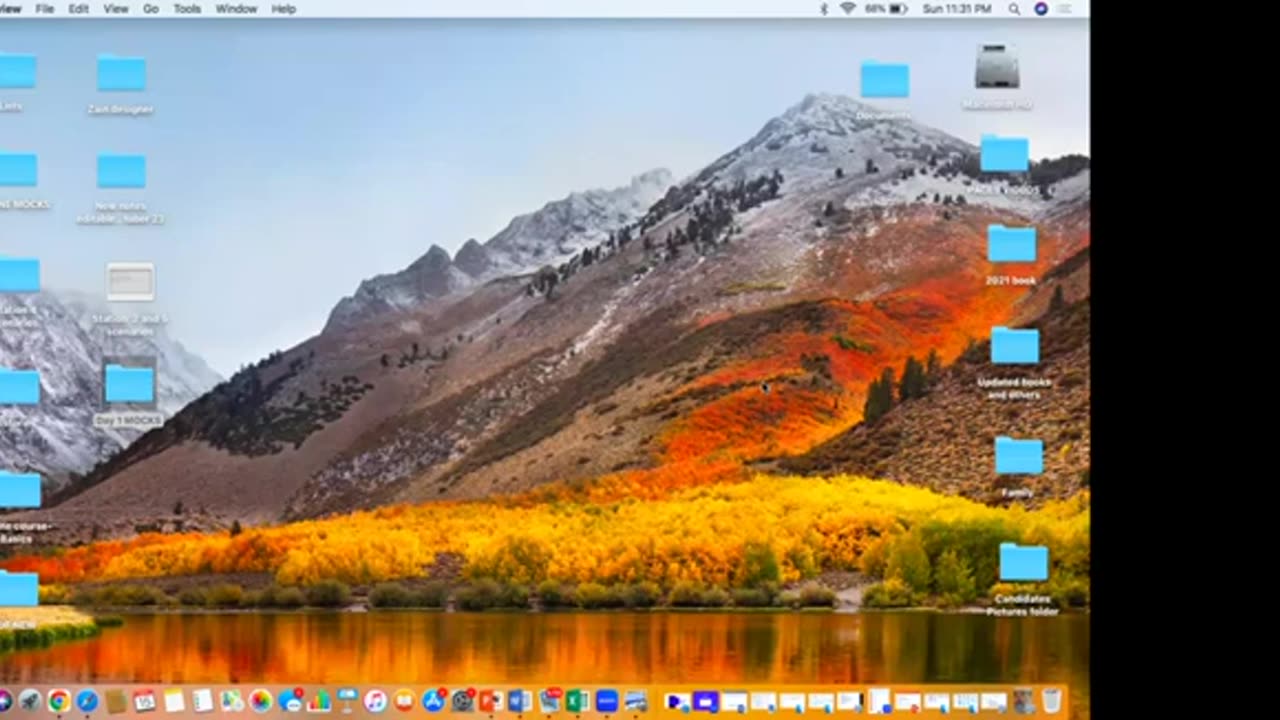
Task: Click the Sun 11:31 PM clock
Action: pos(956,8)
